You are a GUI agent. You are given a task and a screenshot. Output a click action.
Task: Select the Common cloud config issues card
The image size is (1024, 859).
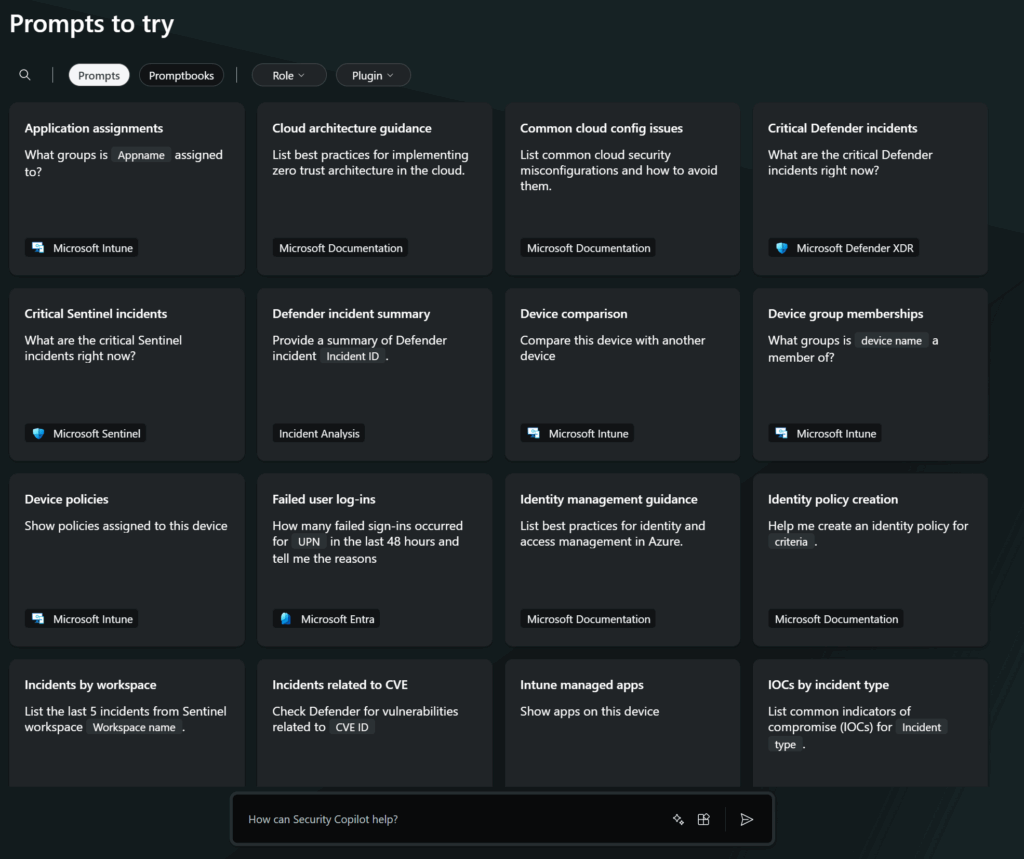pyautogui.click(x=622, y=189)
